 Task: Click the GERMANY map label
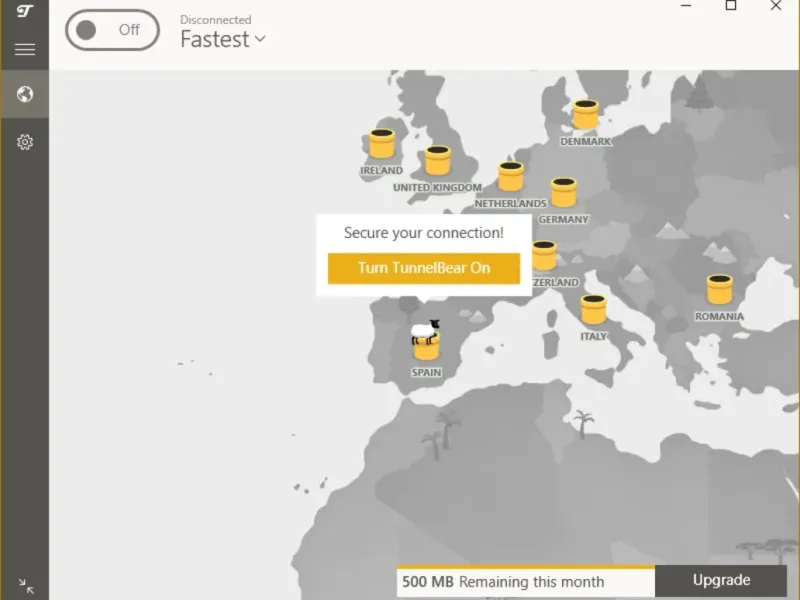564,219
